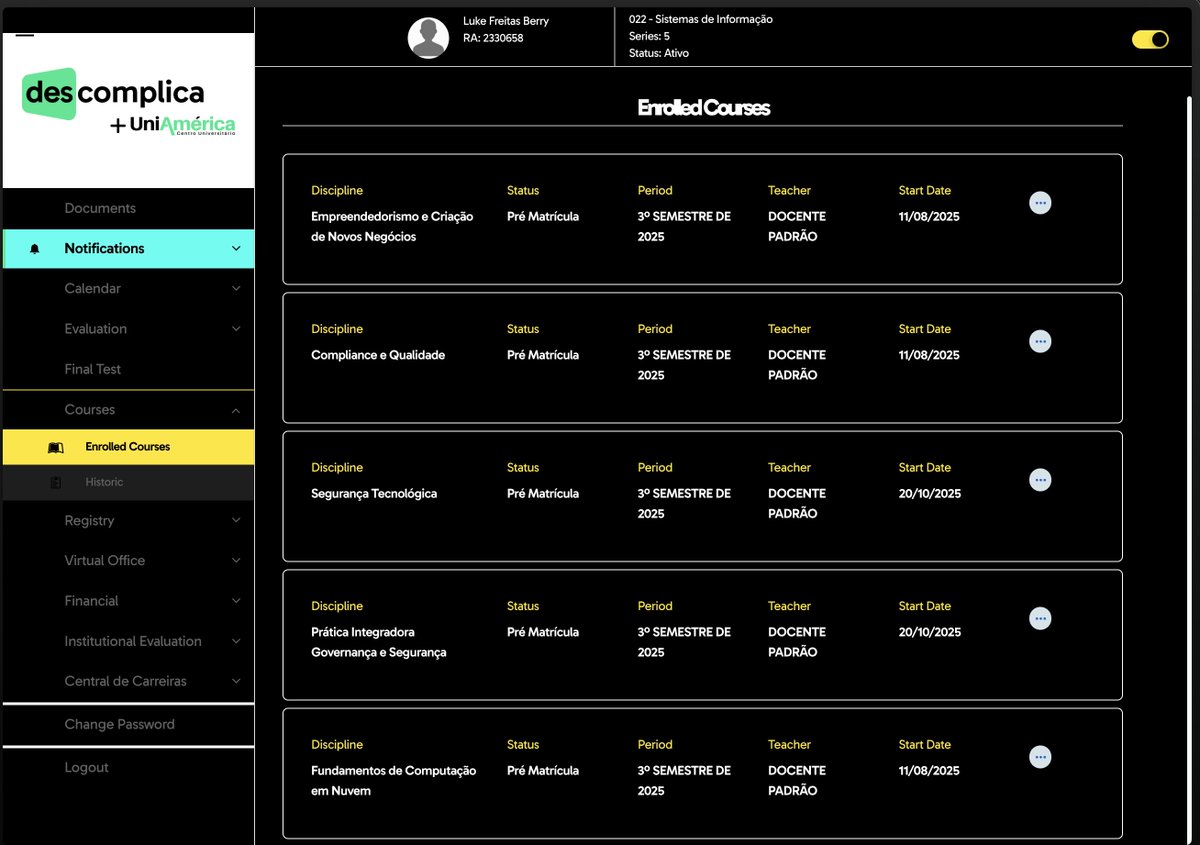Select Enrolled Courses submenu item

click(128, 447)
